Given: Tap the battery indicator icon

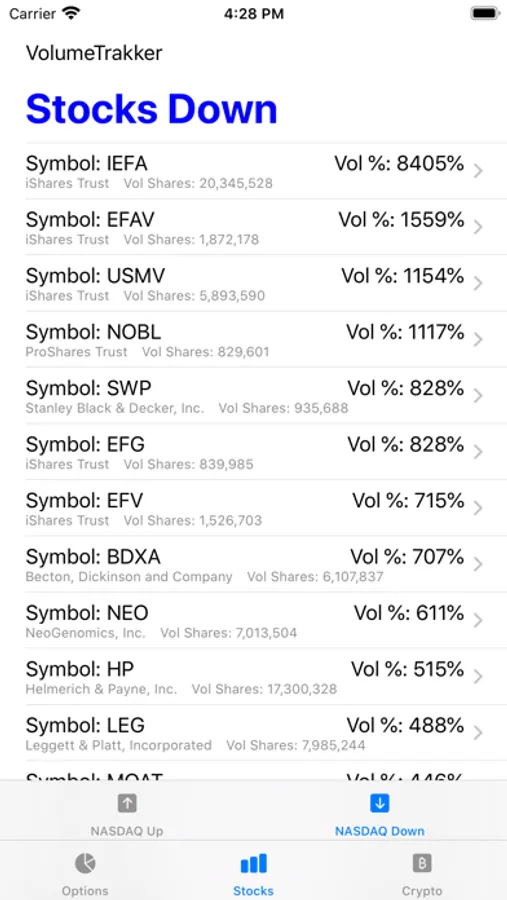Looking at the screenshot, I should (x=485, y=14).
